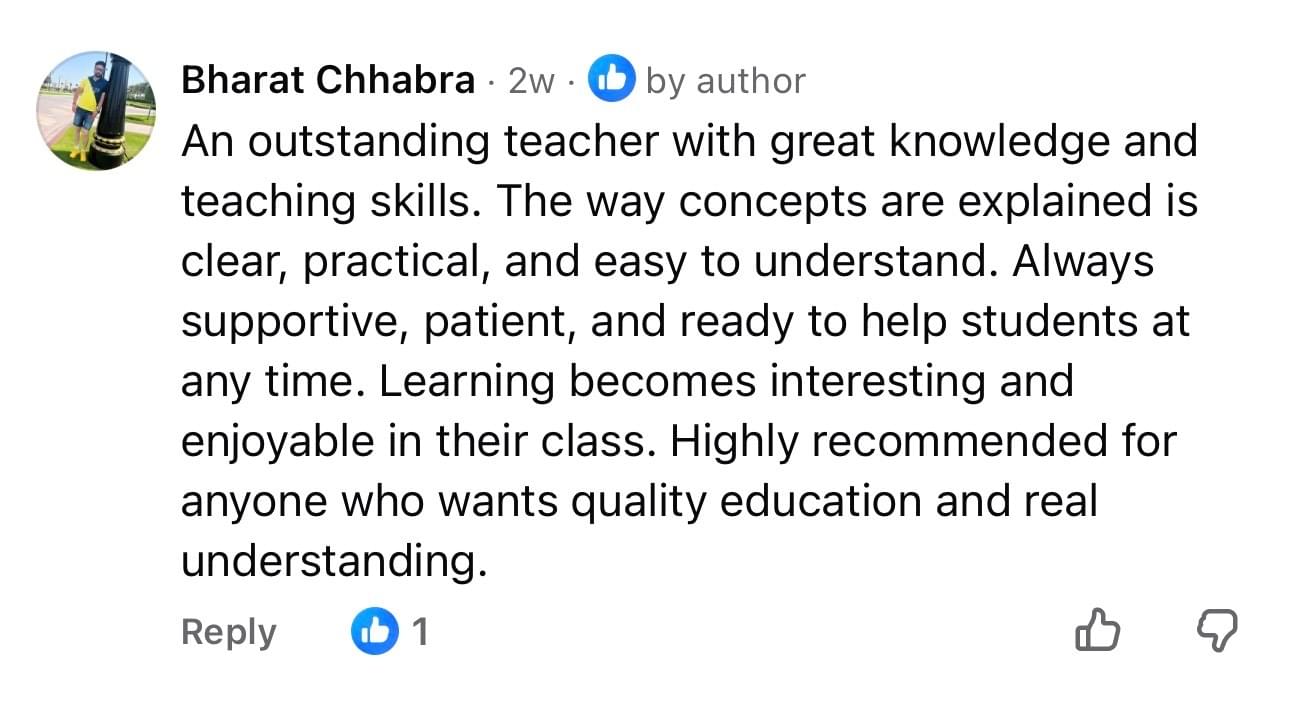Click the "2w" comment timestamp
The height and width of the screenshot is (709, 1290).
[531, 81]
